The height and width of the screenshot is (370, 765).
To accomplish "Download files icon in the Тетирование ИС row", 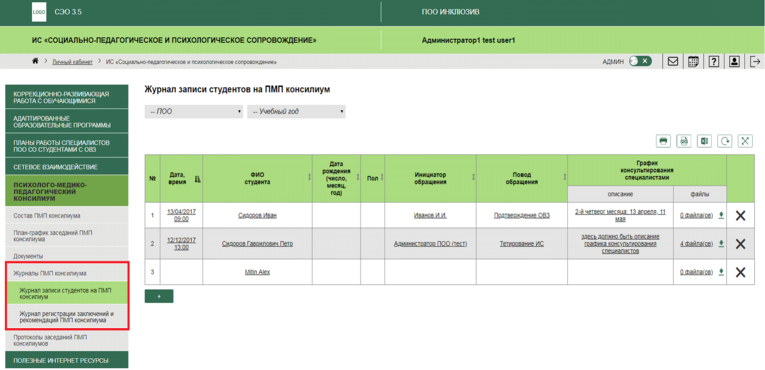I will click(x=721, y=244).
